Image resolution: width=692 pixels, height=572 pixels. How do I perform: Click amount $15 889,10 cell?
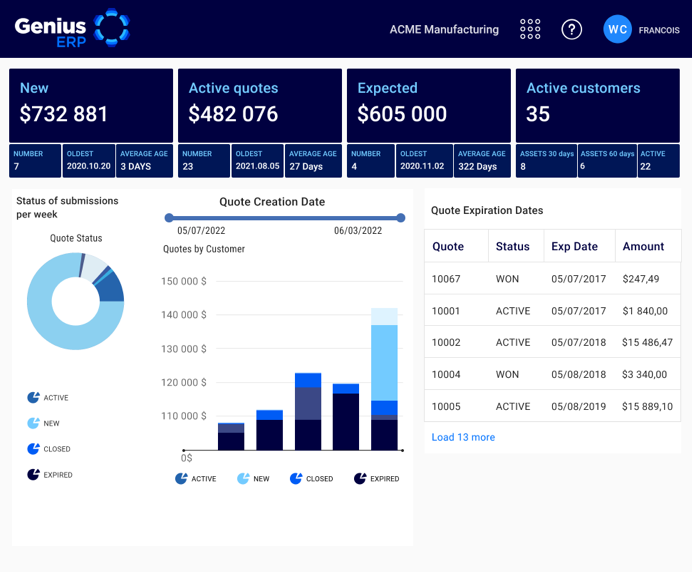(647, 406)
